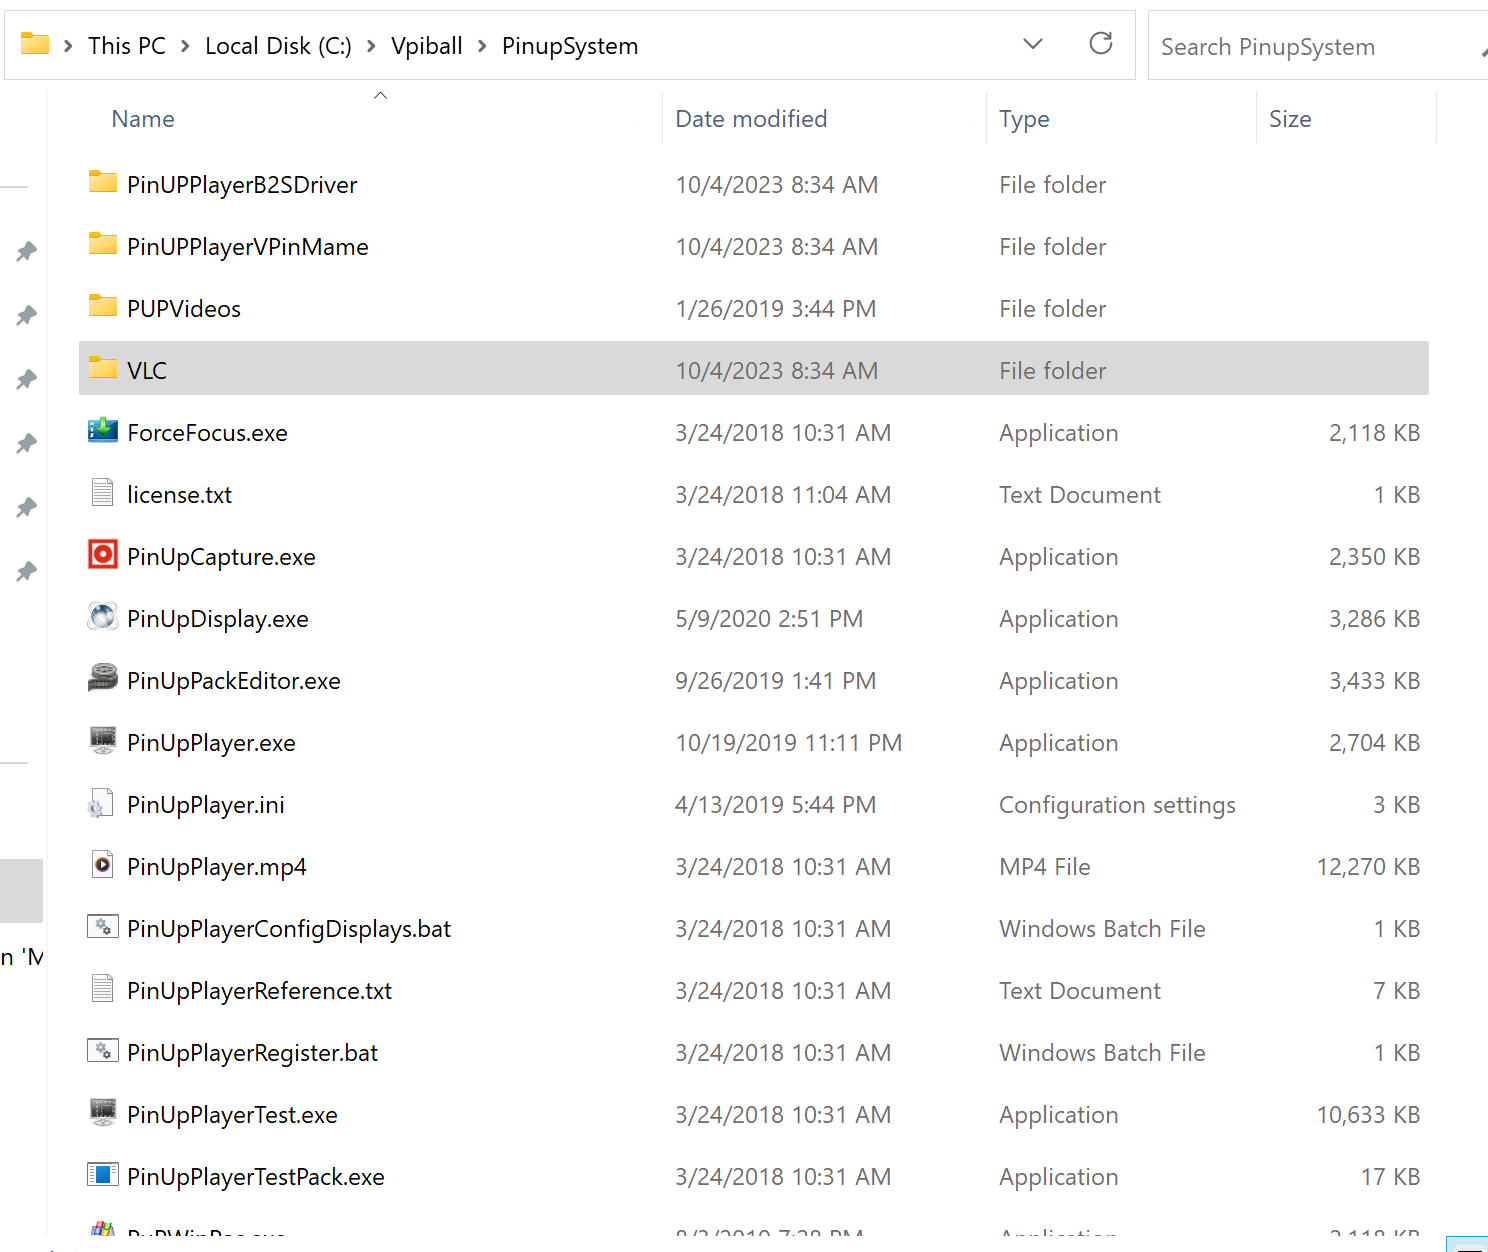The height and width of the screenshot is (1252, 1488).
Task: Select the PUPVideos folder
Action: coord(184,309)
